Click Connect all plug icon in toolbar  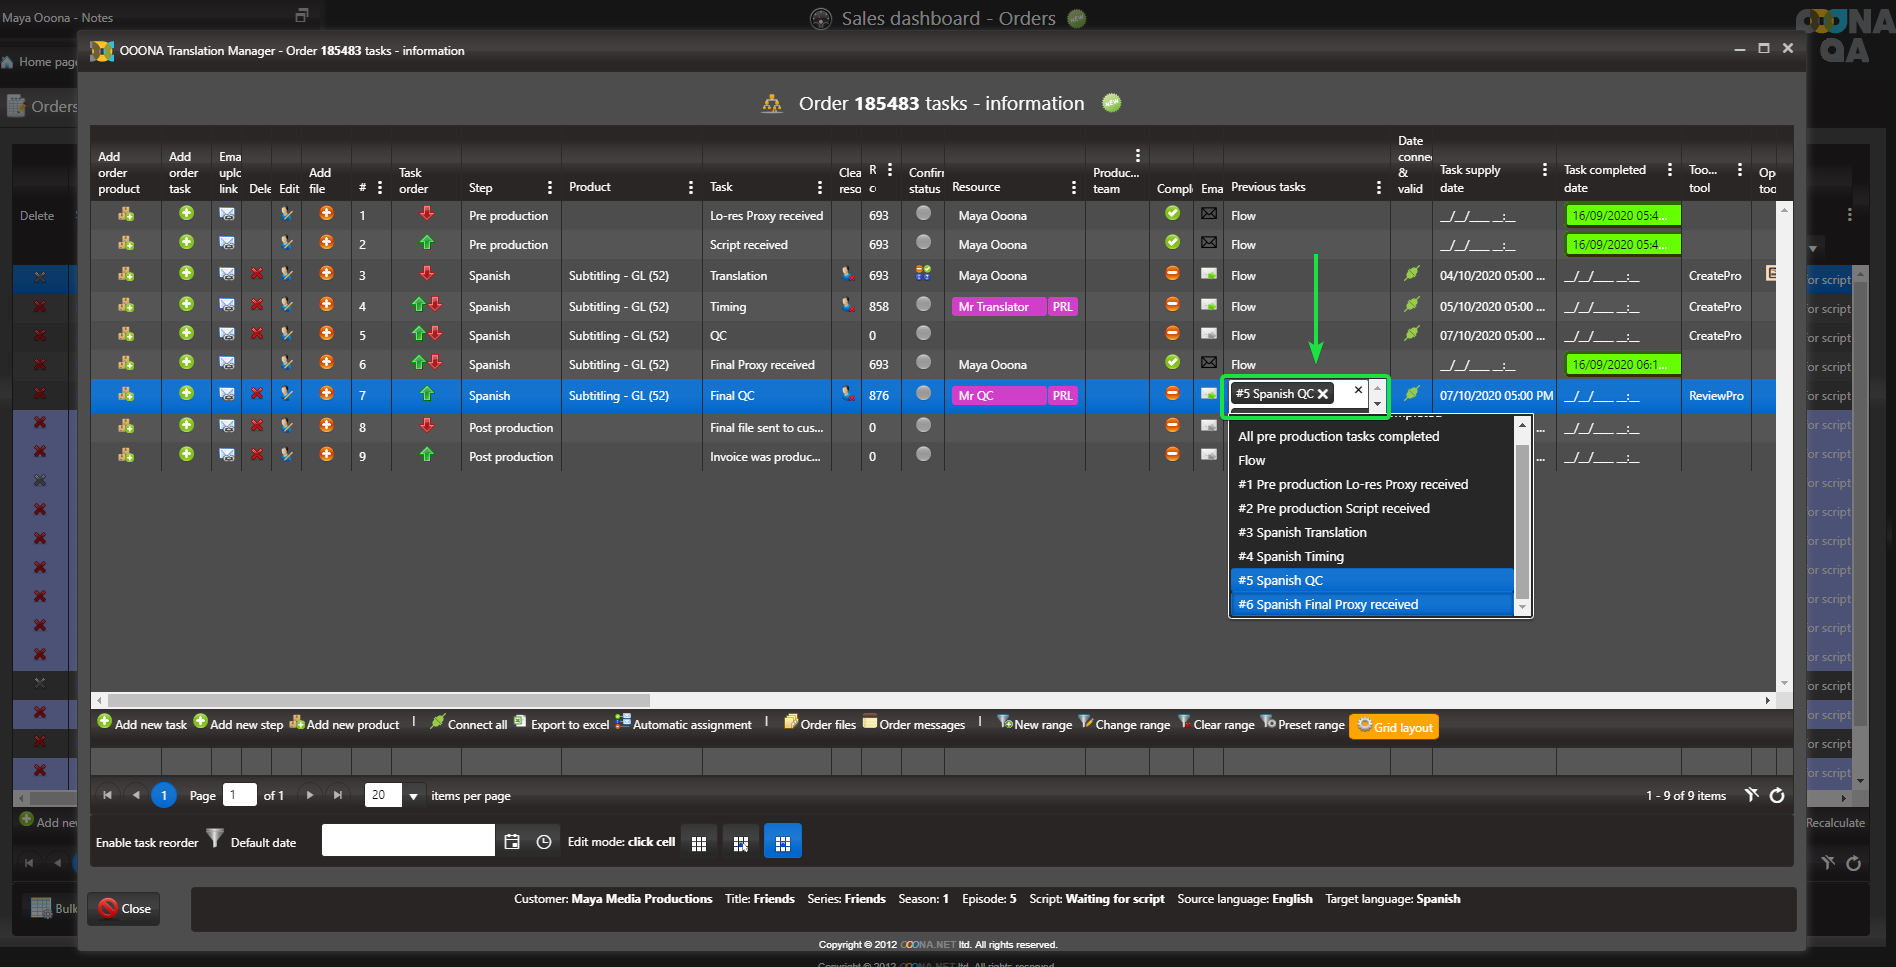pyautogui.click(x=437, y=723)
